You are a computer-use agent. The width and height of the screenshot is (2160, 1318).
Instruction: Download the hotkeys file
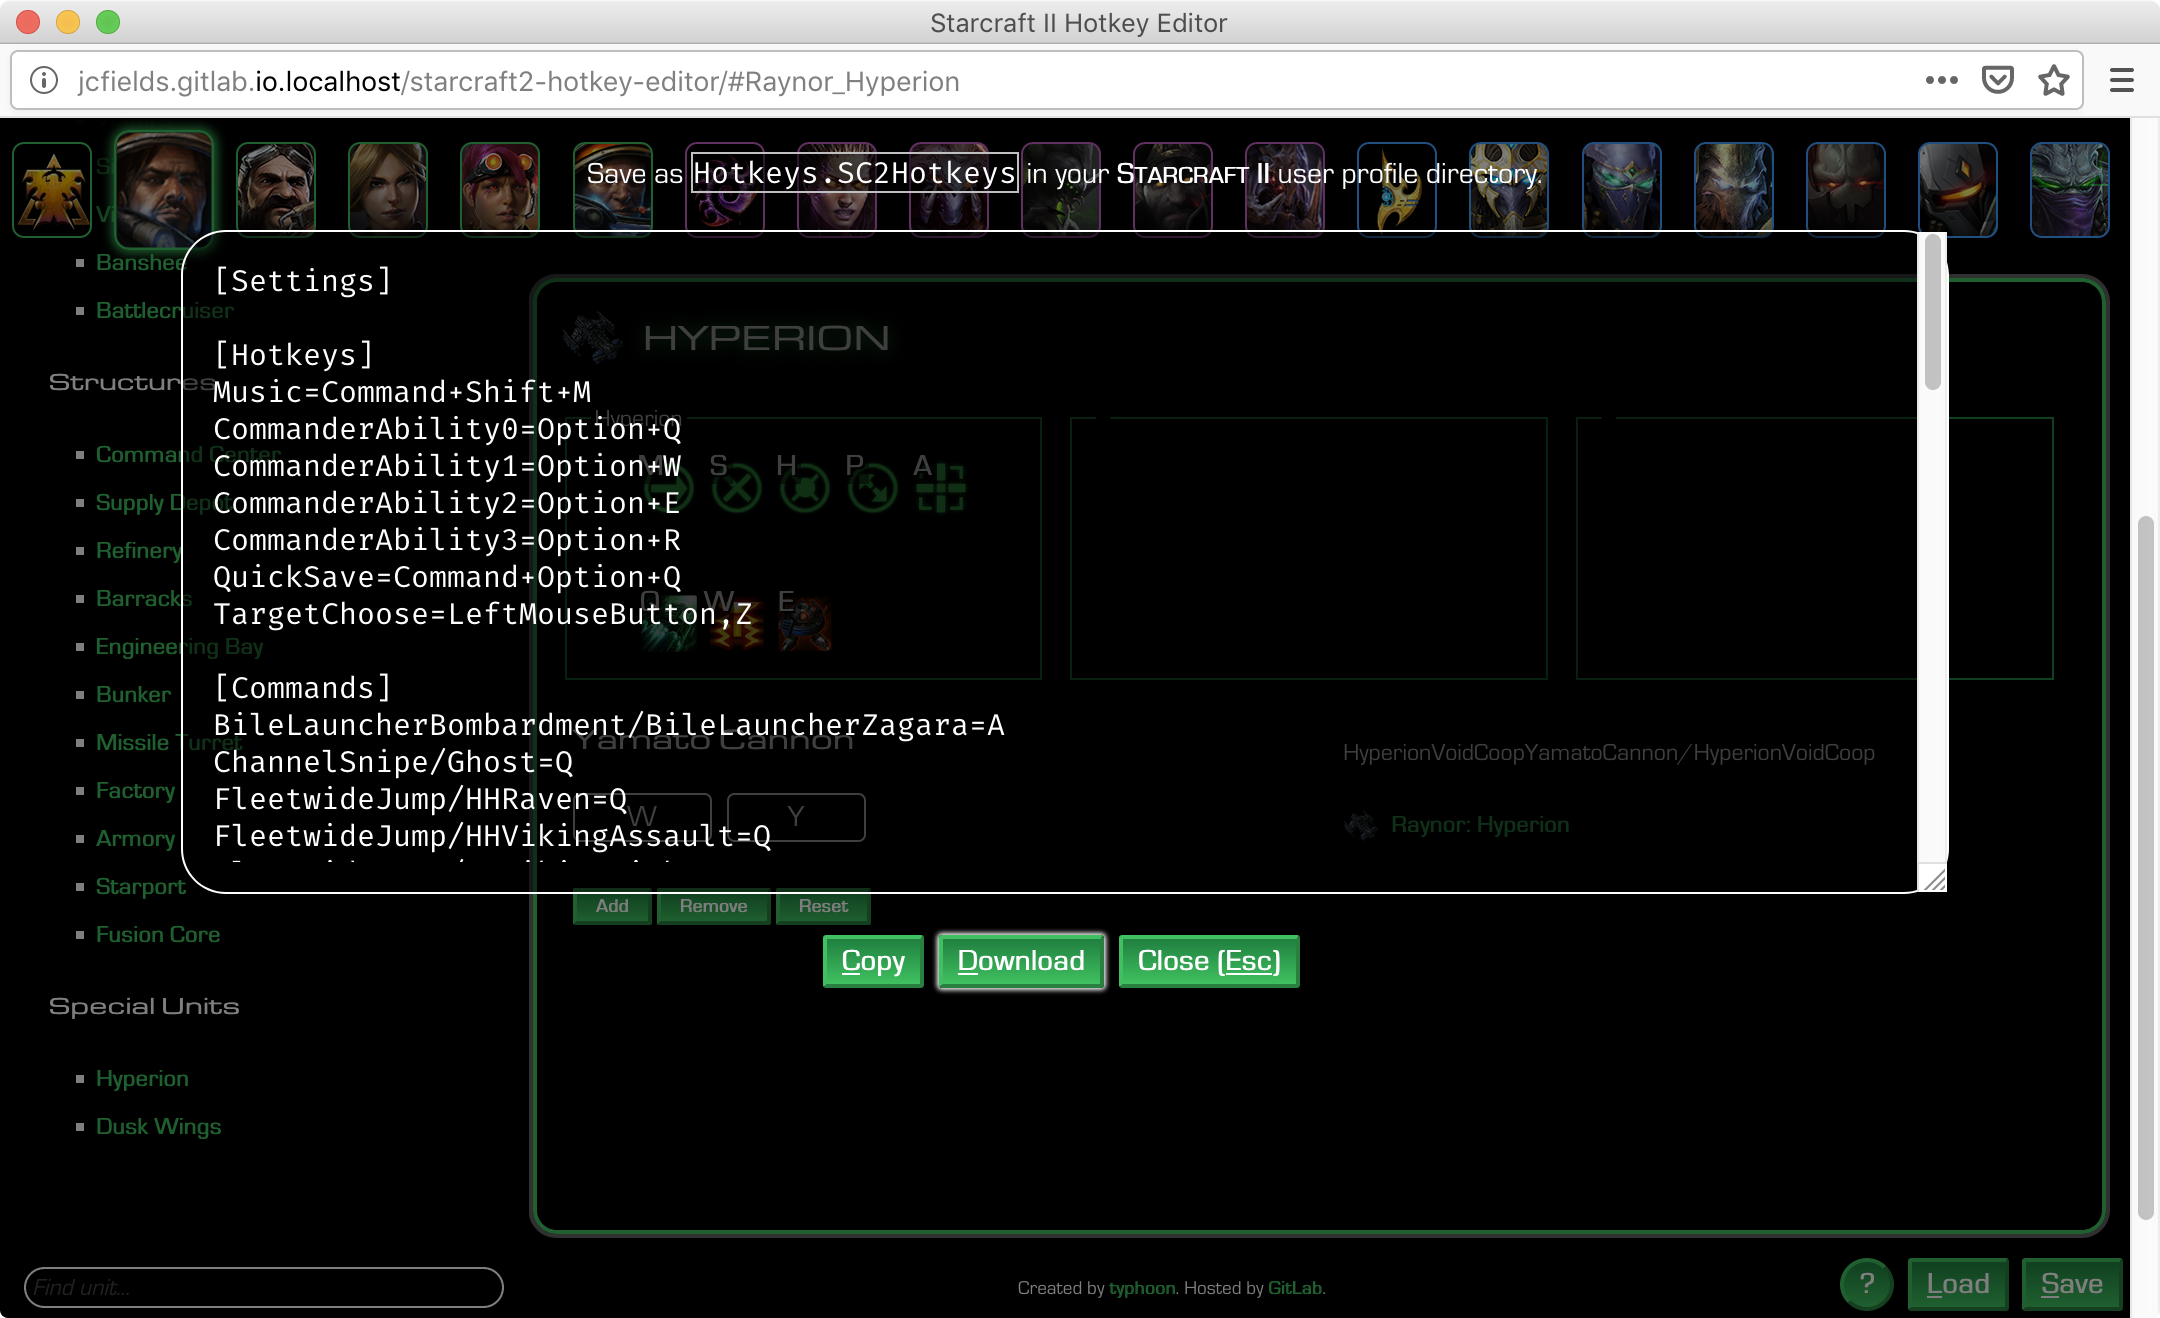[1020, 961]
